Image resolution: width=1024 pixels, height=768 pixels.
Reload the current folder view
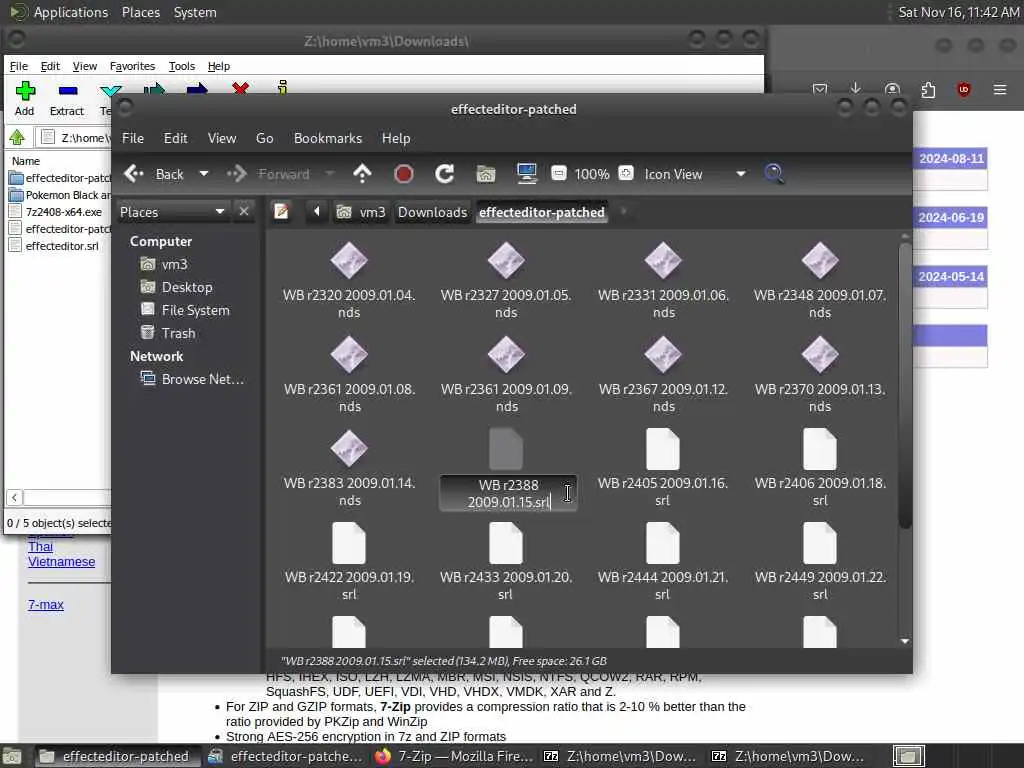tap(445, 174)
